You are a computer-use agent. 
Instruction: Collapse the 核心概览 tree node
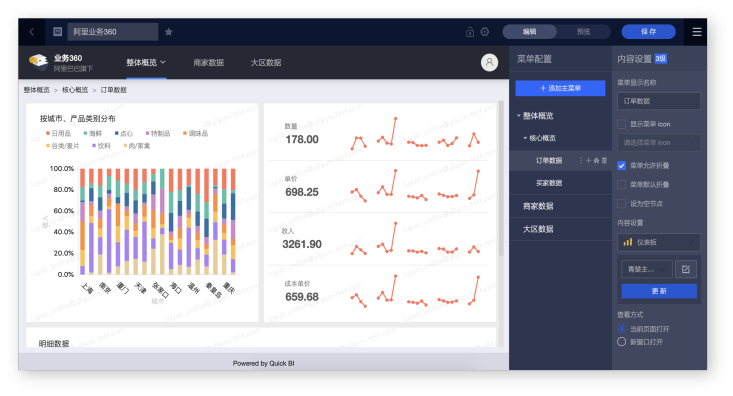coord(525,138)
